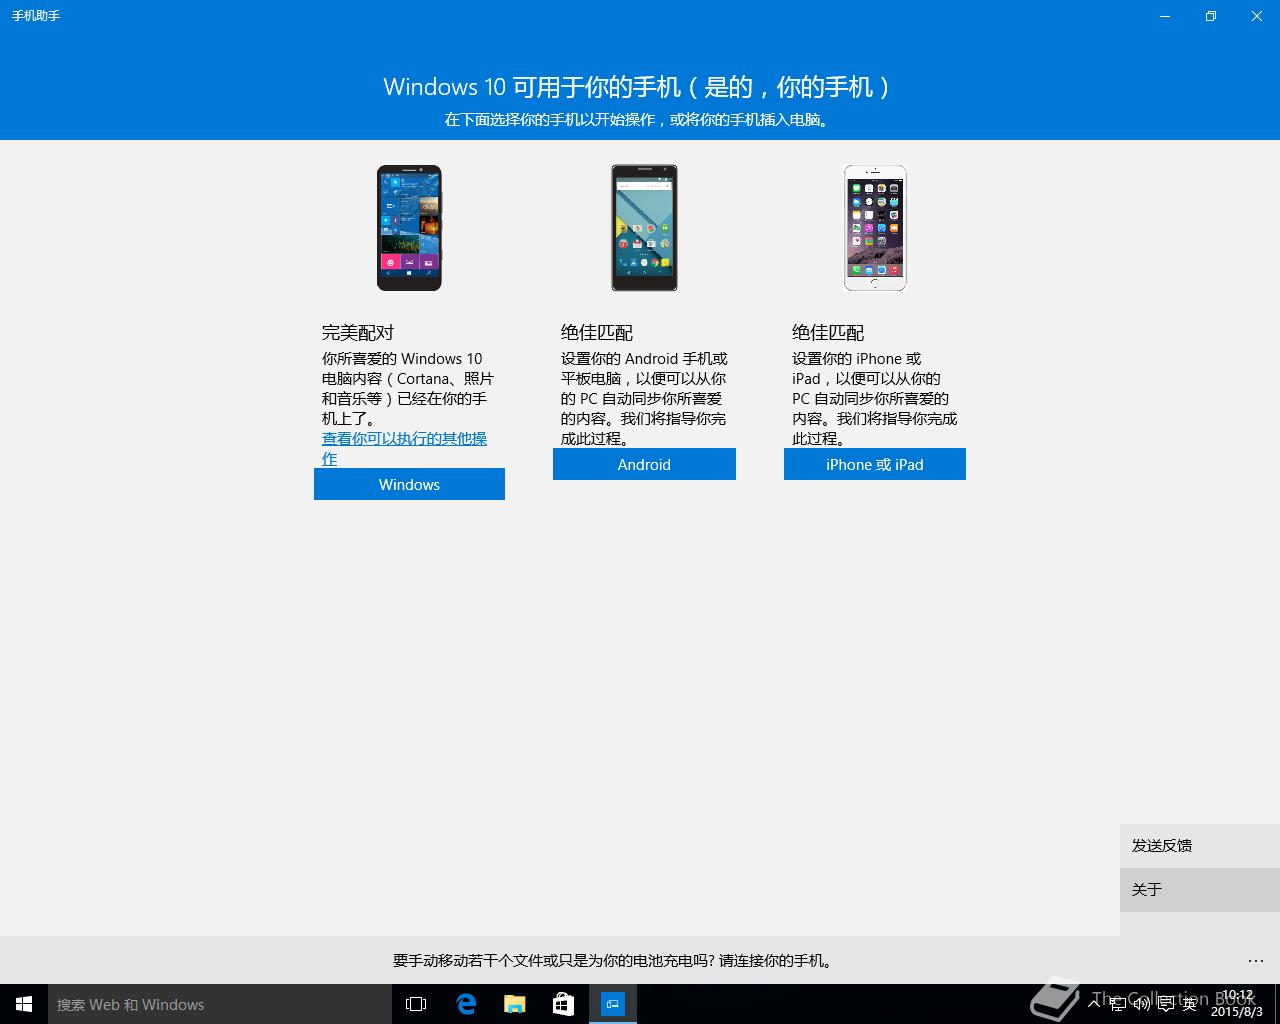Launch Microsoft Edge from the taskbar
The image size is (1280, 1024).
(466, 1004)
